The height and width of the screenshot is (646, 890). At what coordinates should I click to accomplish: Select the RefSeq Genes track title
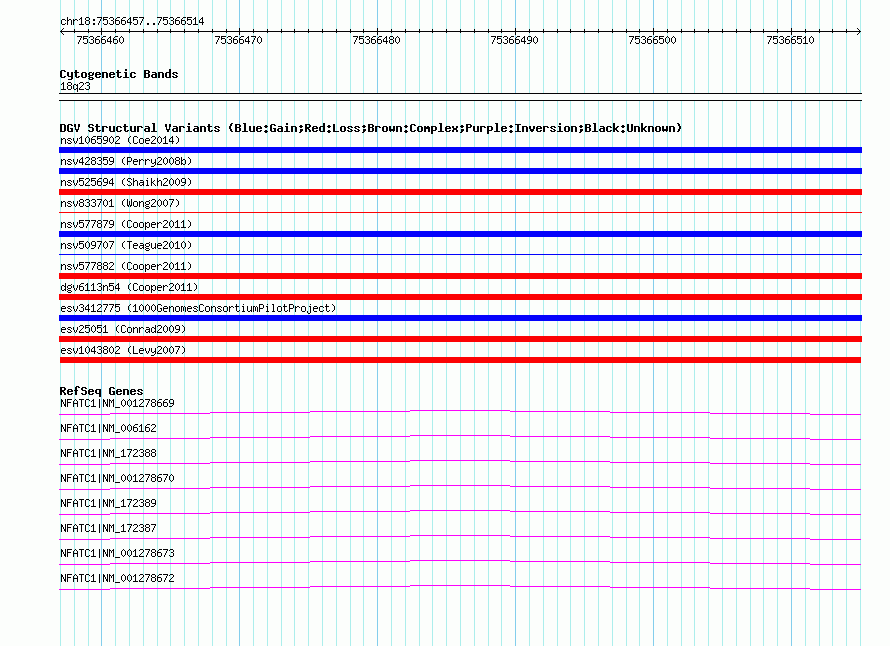[101, 391]
